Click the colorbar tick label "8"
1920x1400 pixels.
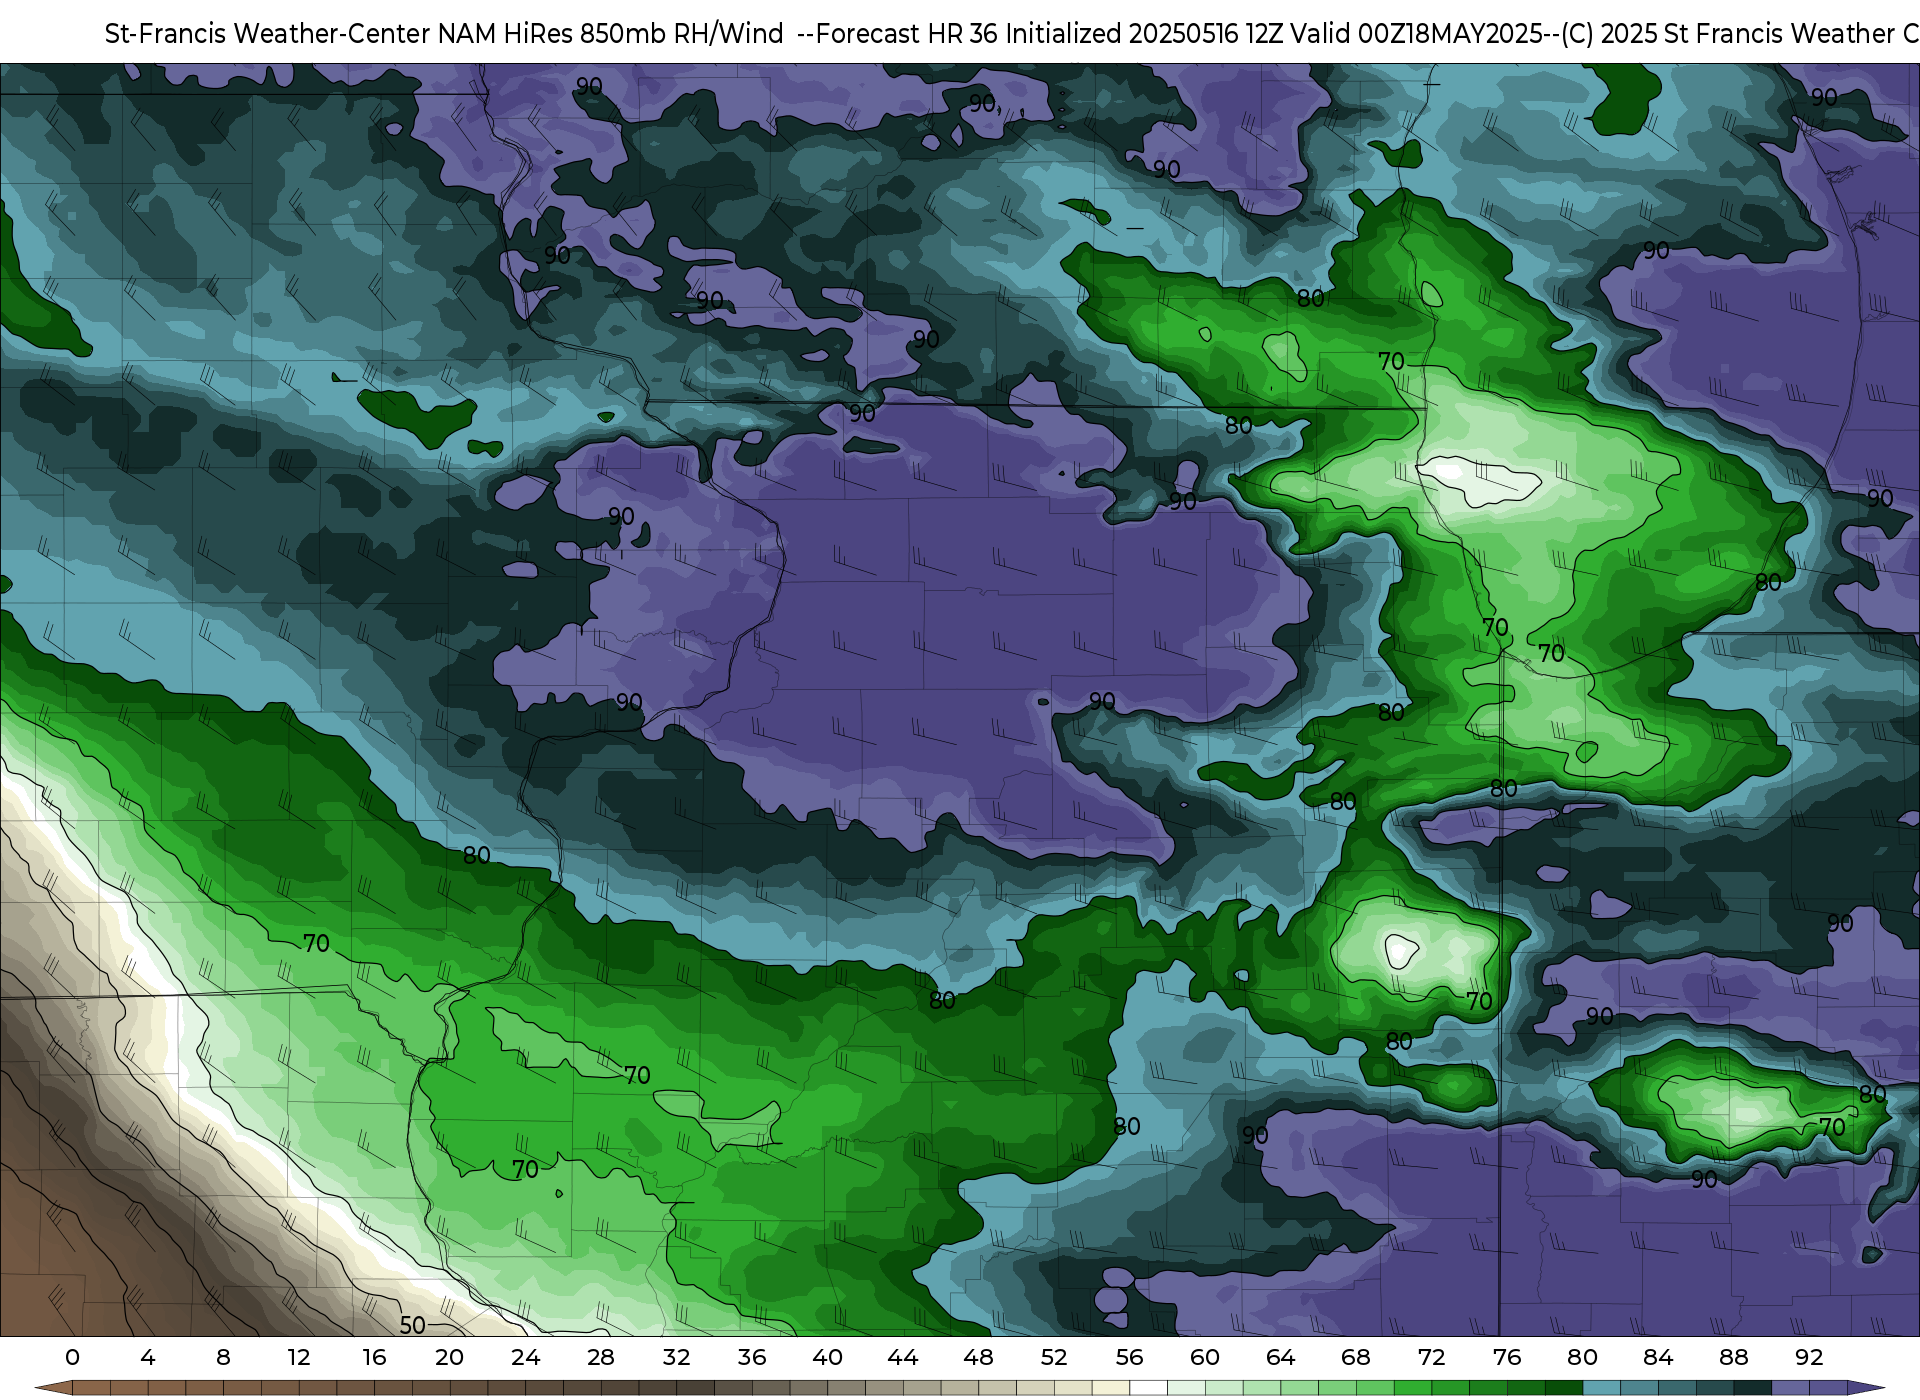(x=223, y=1358)
